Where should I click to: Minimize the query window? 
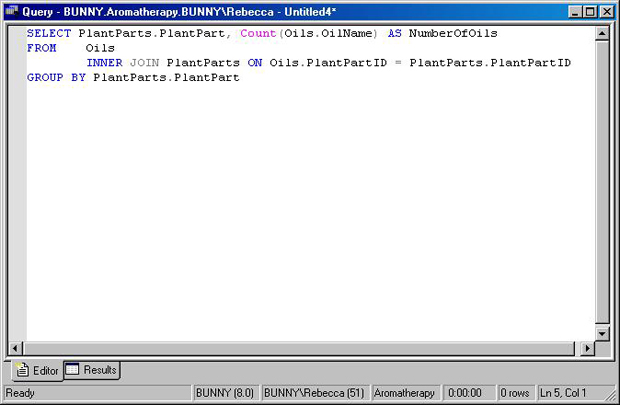[575, 12]
